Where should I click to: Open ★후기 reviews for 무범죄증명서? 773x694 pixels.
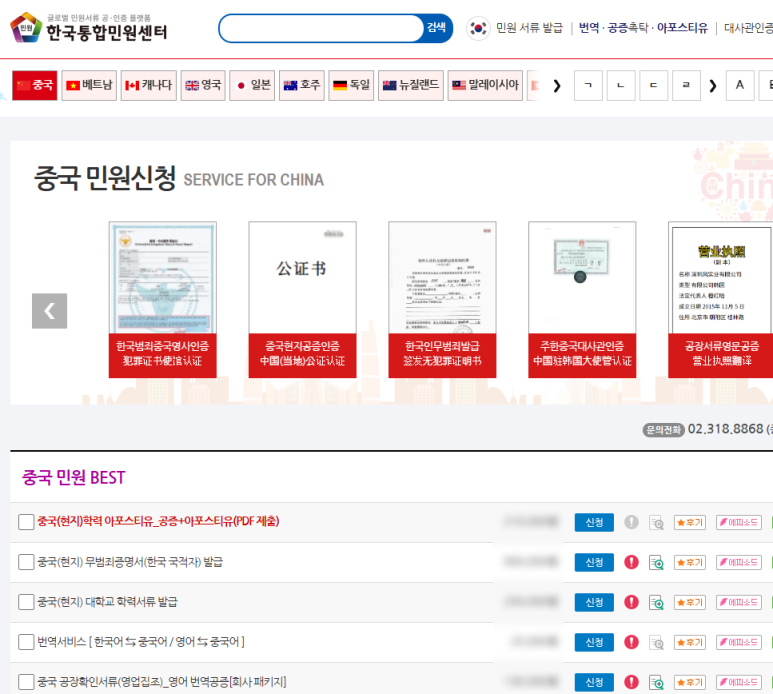click(690, 562)
